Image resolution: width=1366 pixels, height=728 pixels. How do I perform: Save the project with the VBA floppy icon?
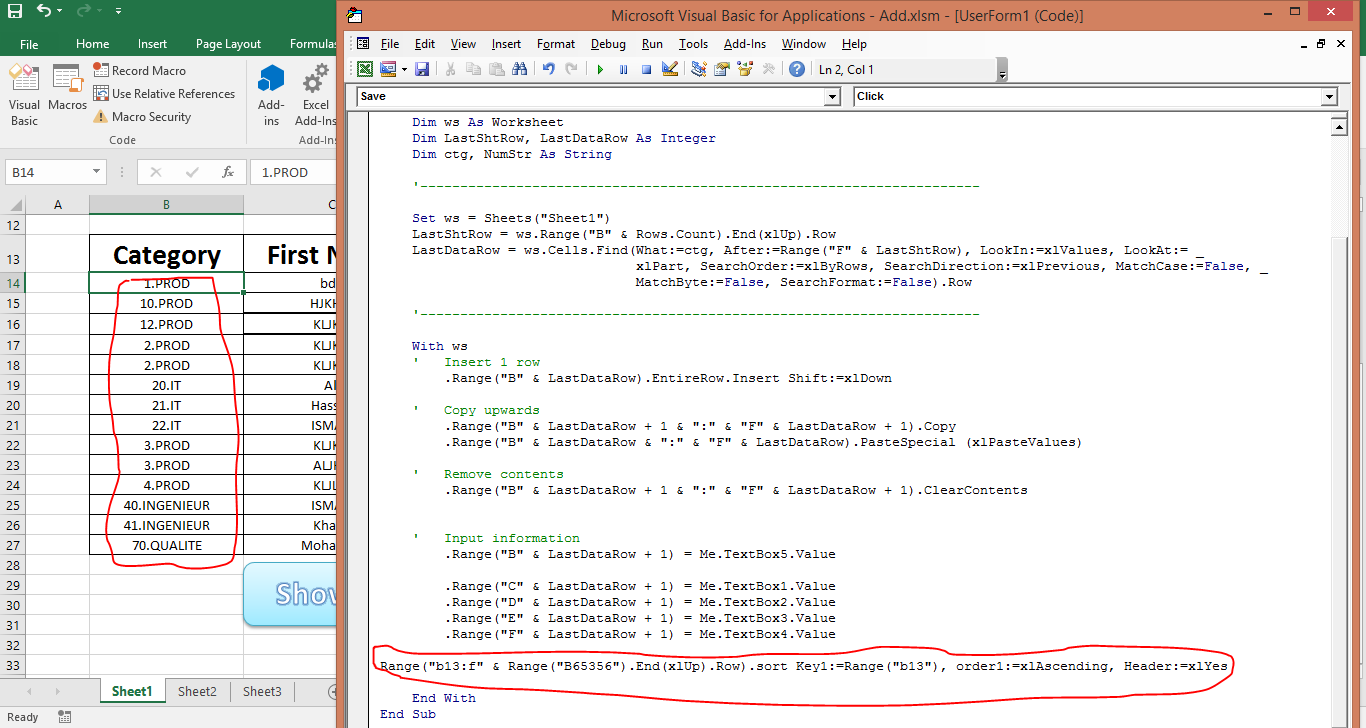pos(422,69)
